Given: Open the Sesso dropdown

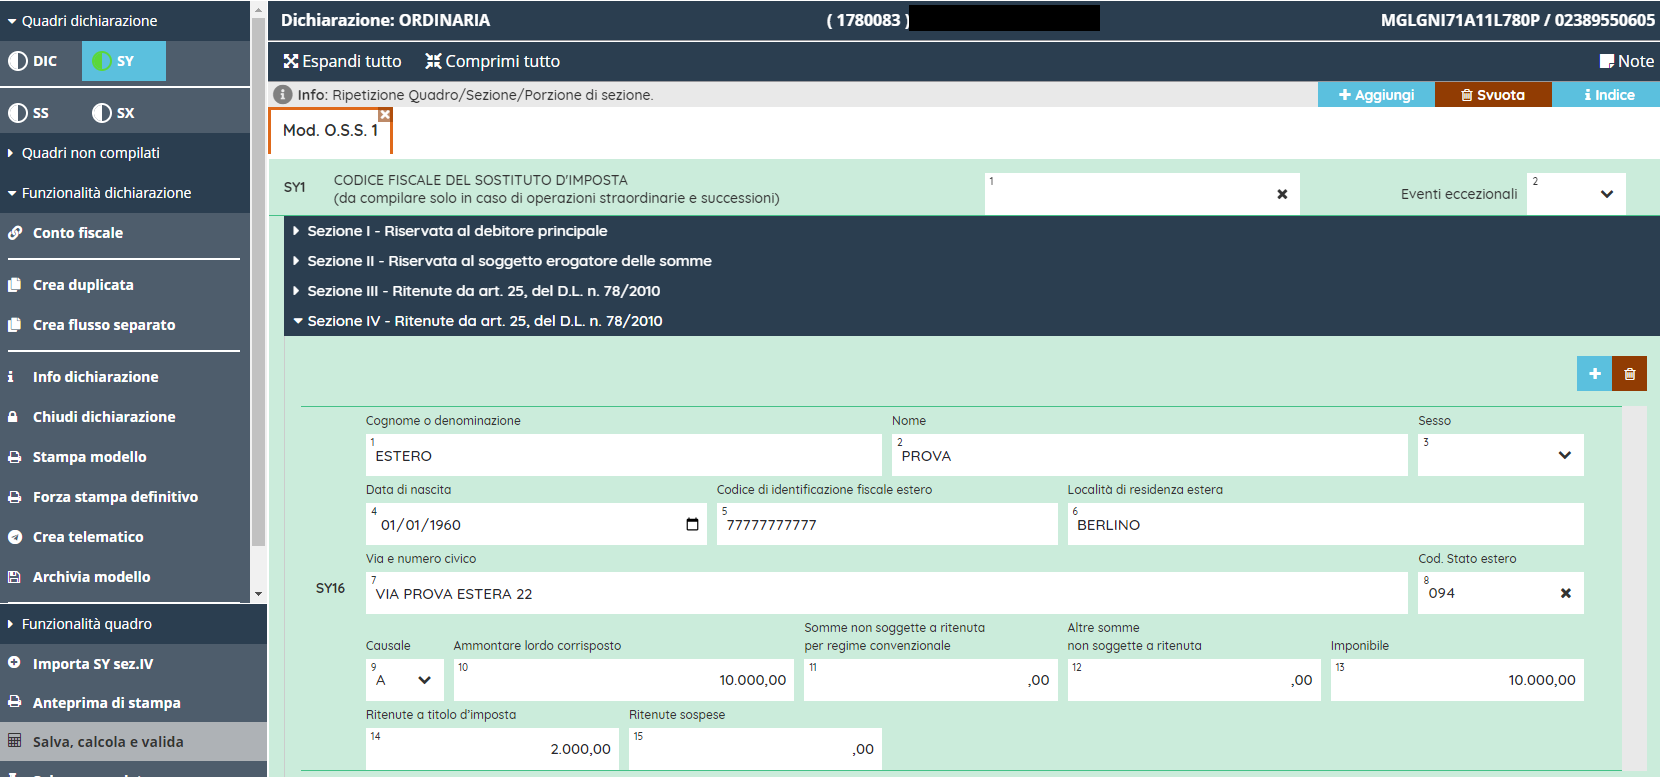Looking at the screenshot, I should tap(1500, 455).
